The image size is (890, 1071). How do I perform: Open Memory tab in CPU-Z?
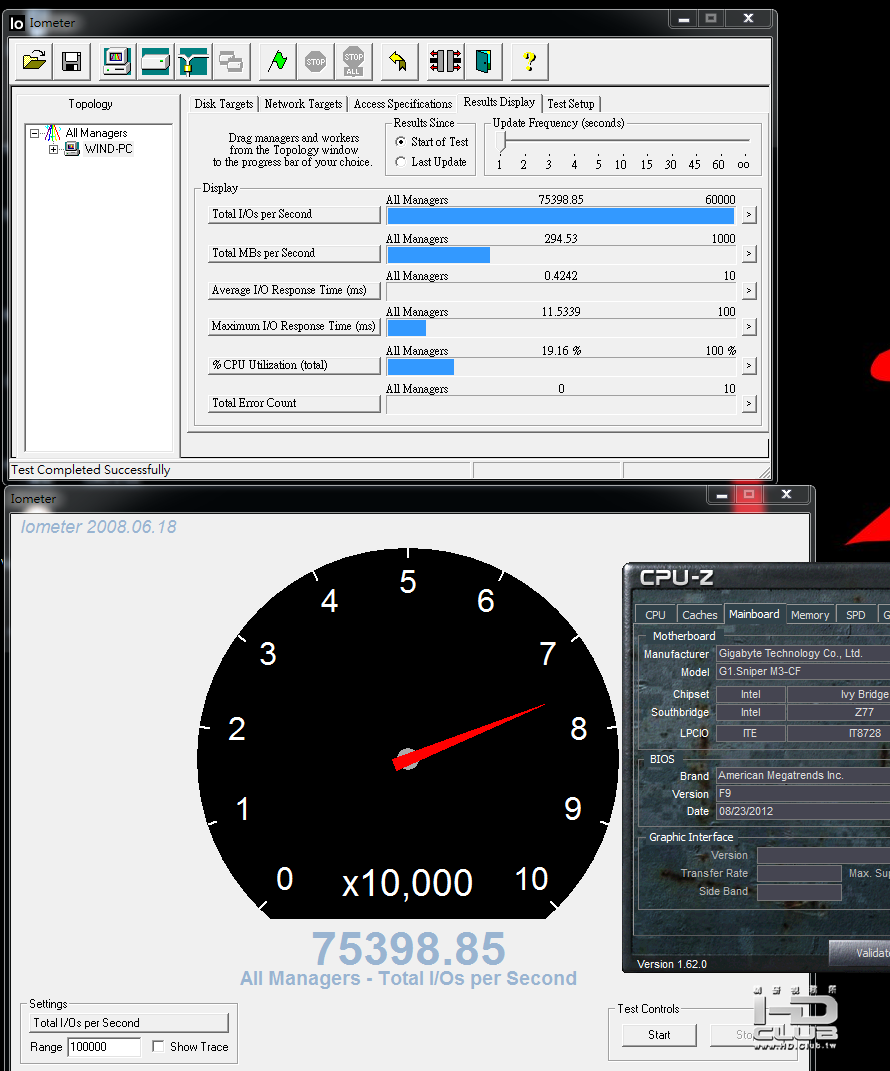pos(810,615)
